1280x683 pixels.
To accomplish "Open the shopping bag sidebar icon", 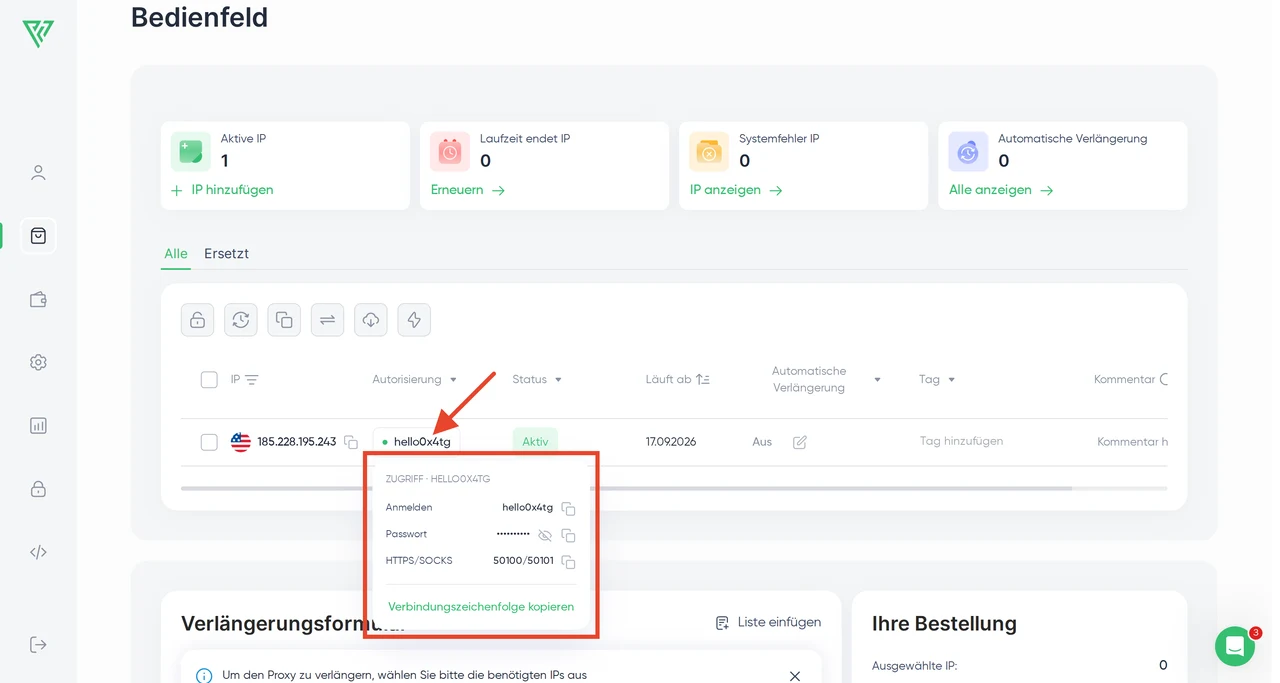I will tap(38, 236).
